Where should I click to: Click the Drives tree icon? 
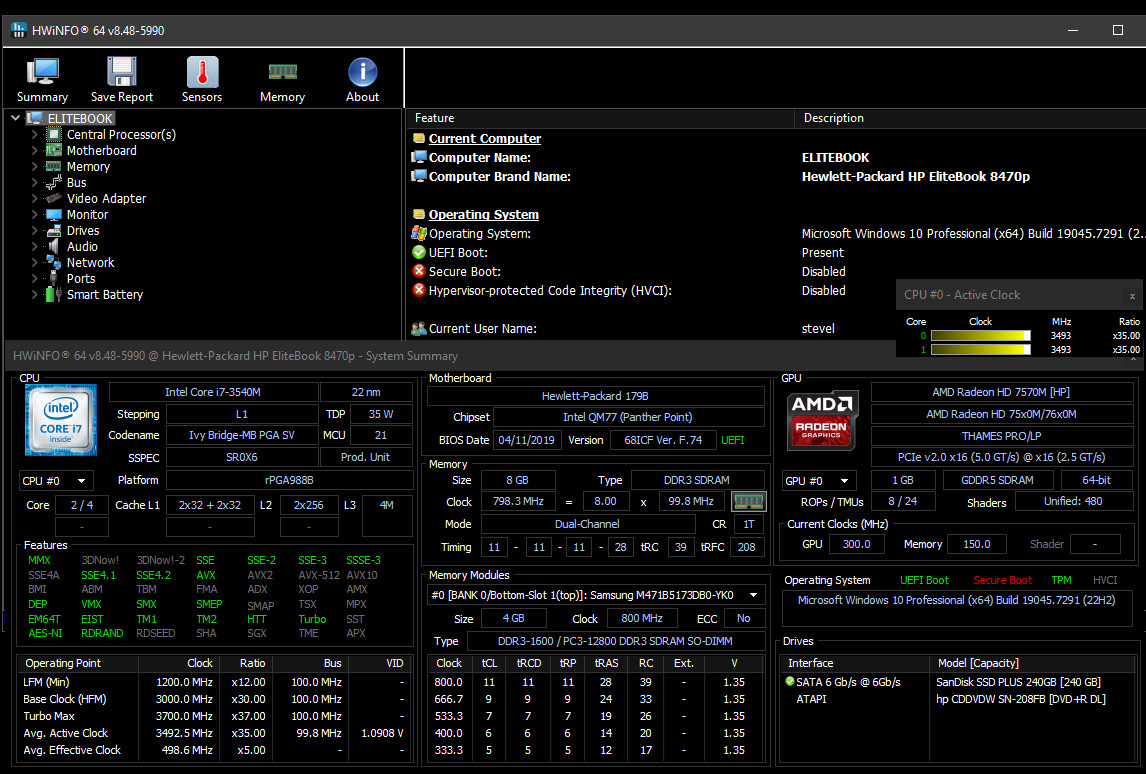pyautogui.click(x=54, y=231)
